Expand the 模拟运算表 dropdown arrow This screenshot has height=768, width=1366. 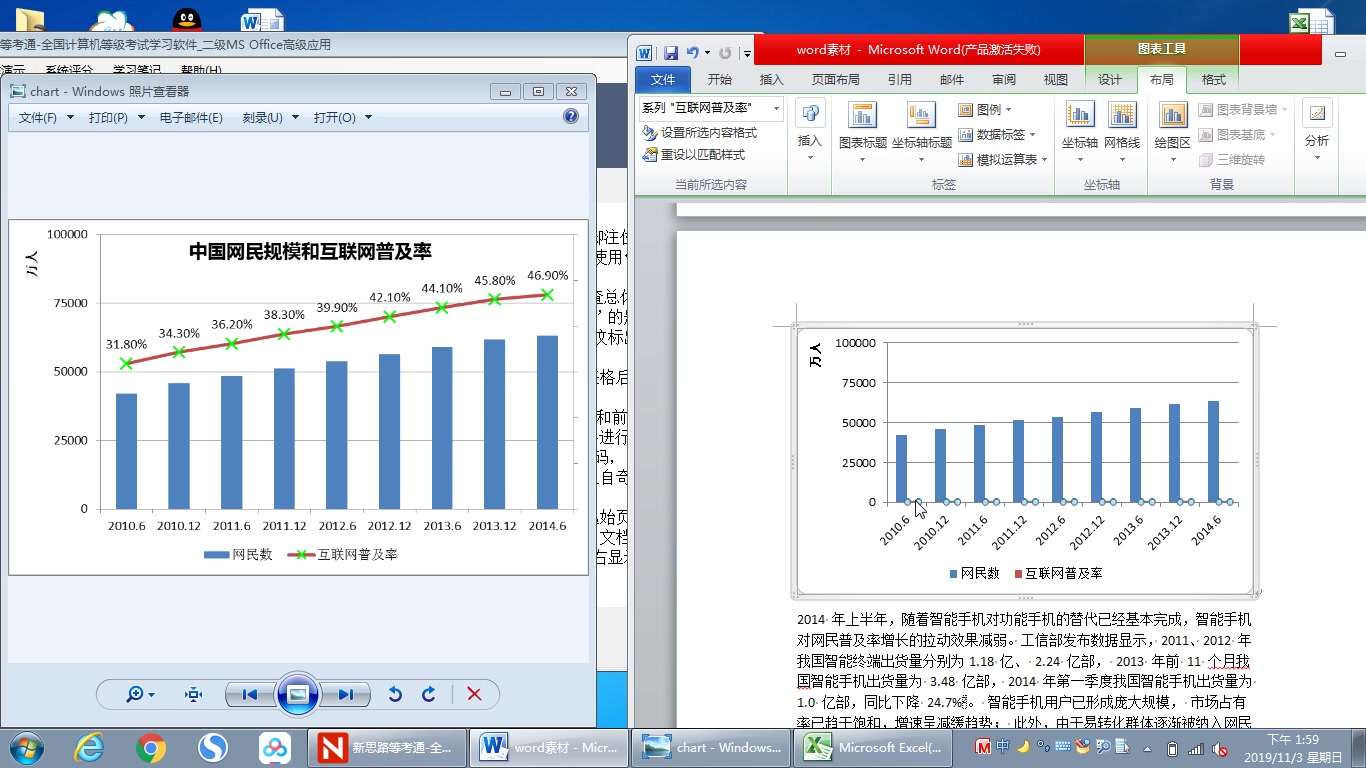(x=1044, y=159)
